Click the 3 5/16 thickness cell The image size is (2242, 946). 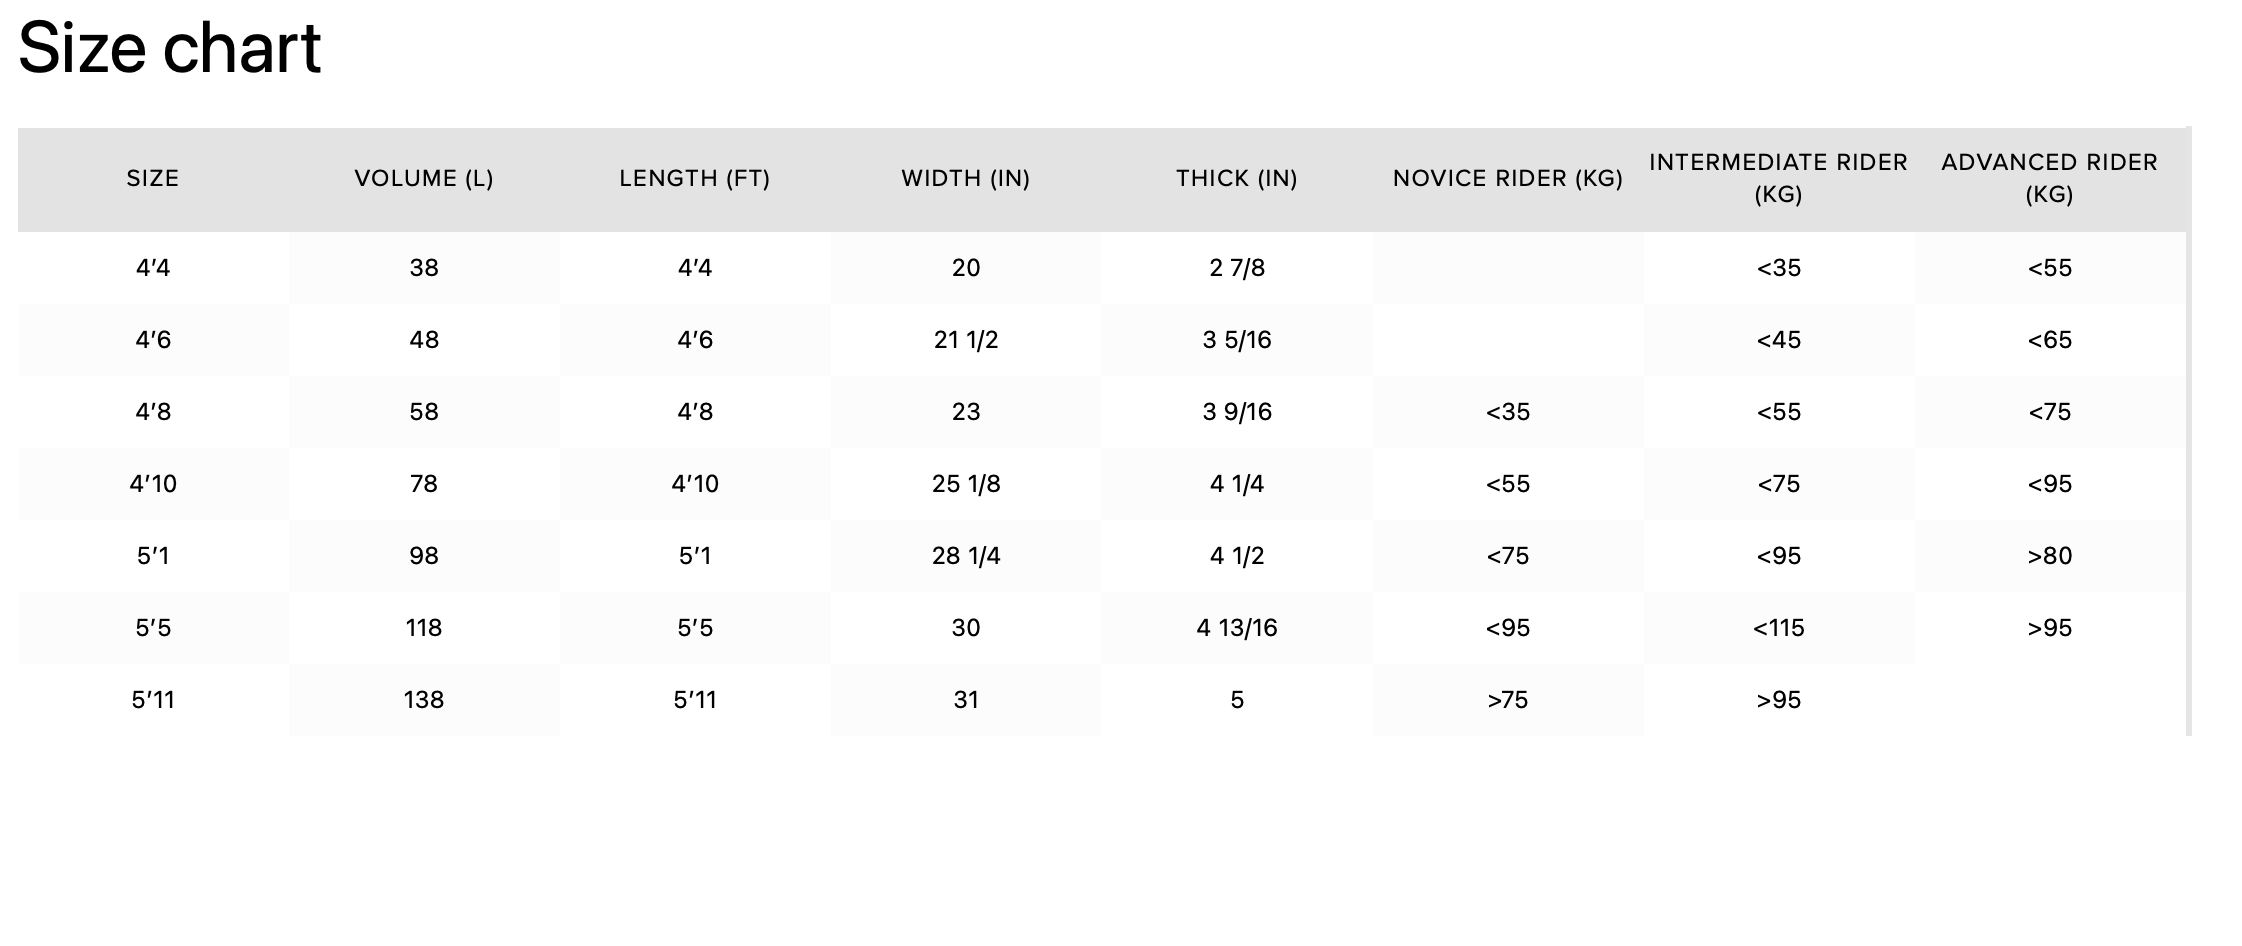pyautogui.click(x=1237, y=340)
